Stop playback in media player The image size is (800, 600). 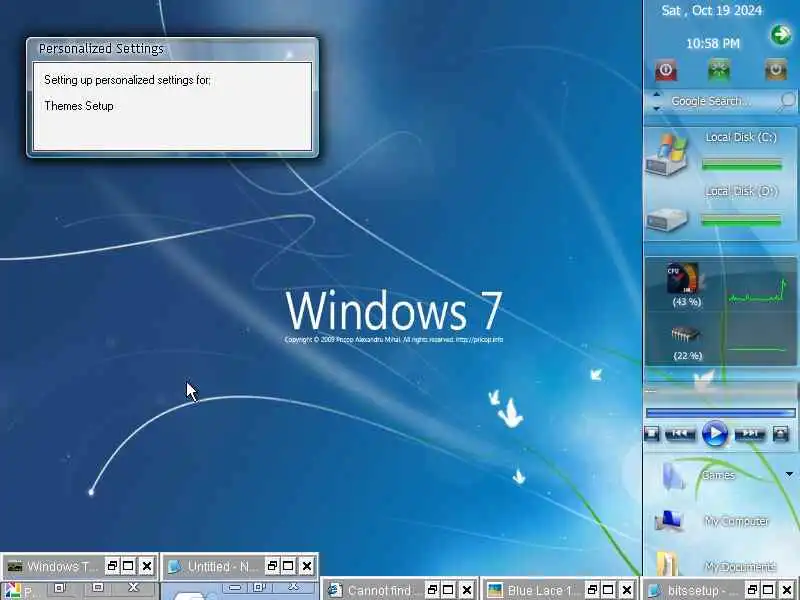click(x=652, y=434)
